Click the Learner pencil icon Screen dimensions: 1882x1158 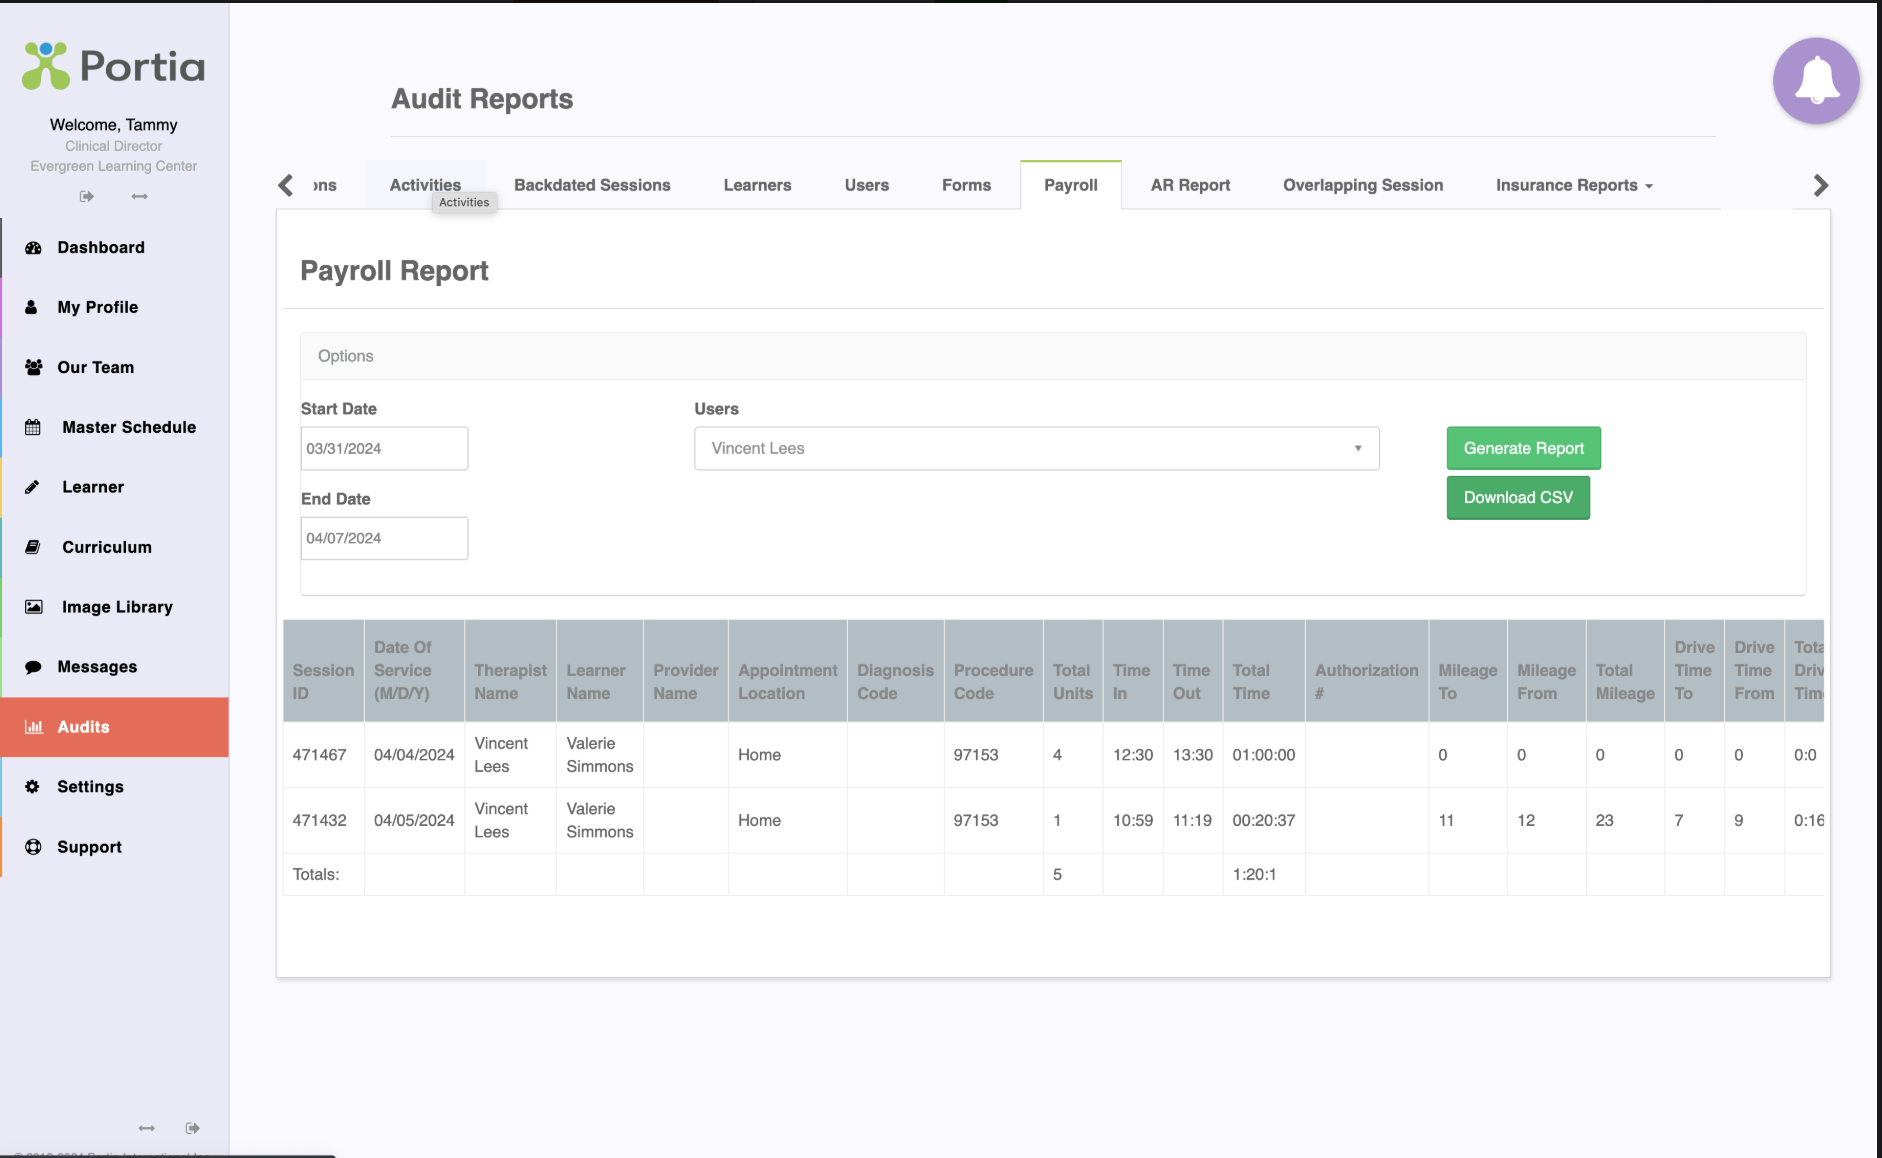point(32,487)
